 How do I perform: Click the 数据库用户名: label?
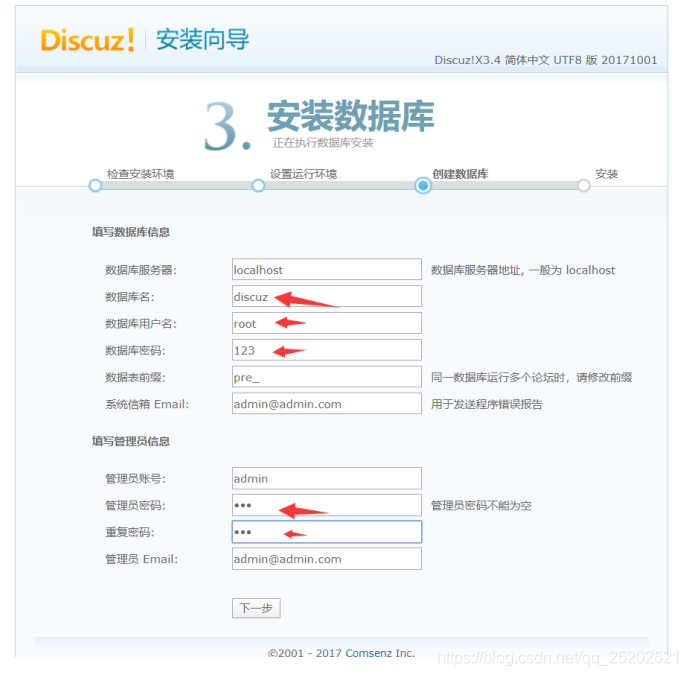[141, 324]
